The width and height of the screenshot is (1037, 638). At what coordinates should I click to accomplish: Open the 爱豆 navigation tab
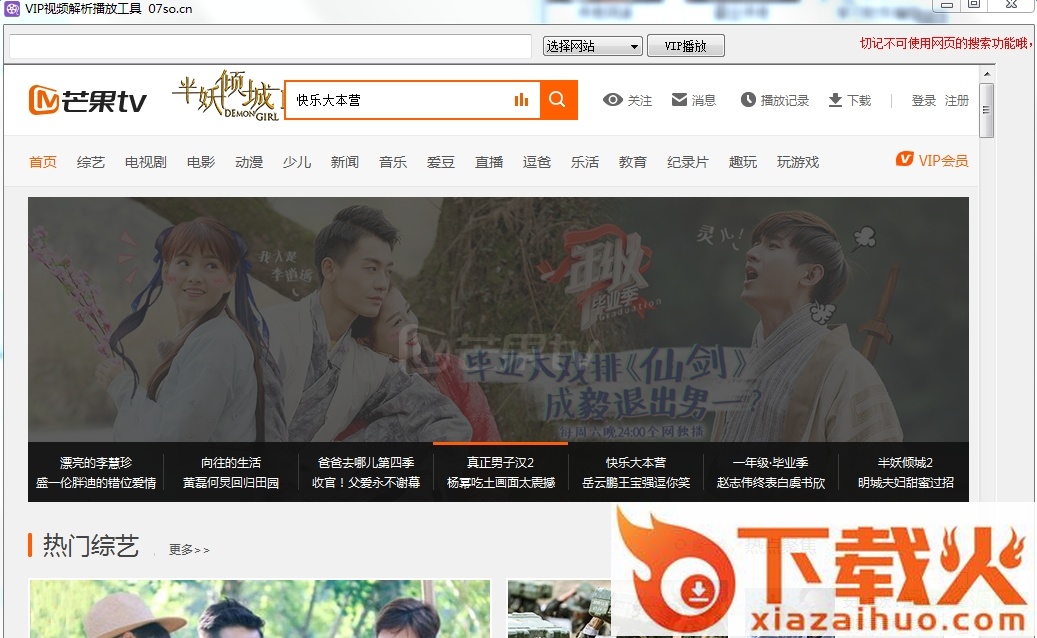(x=440, y=162)
